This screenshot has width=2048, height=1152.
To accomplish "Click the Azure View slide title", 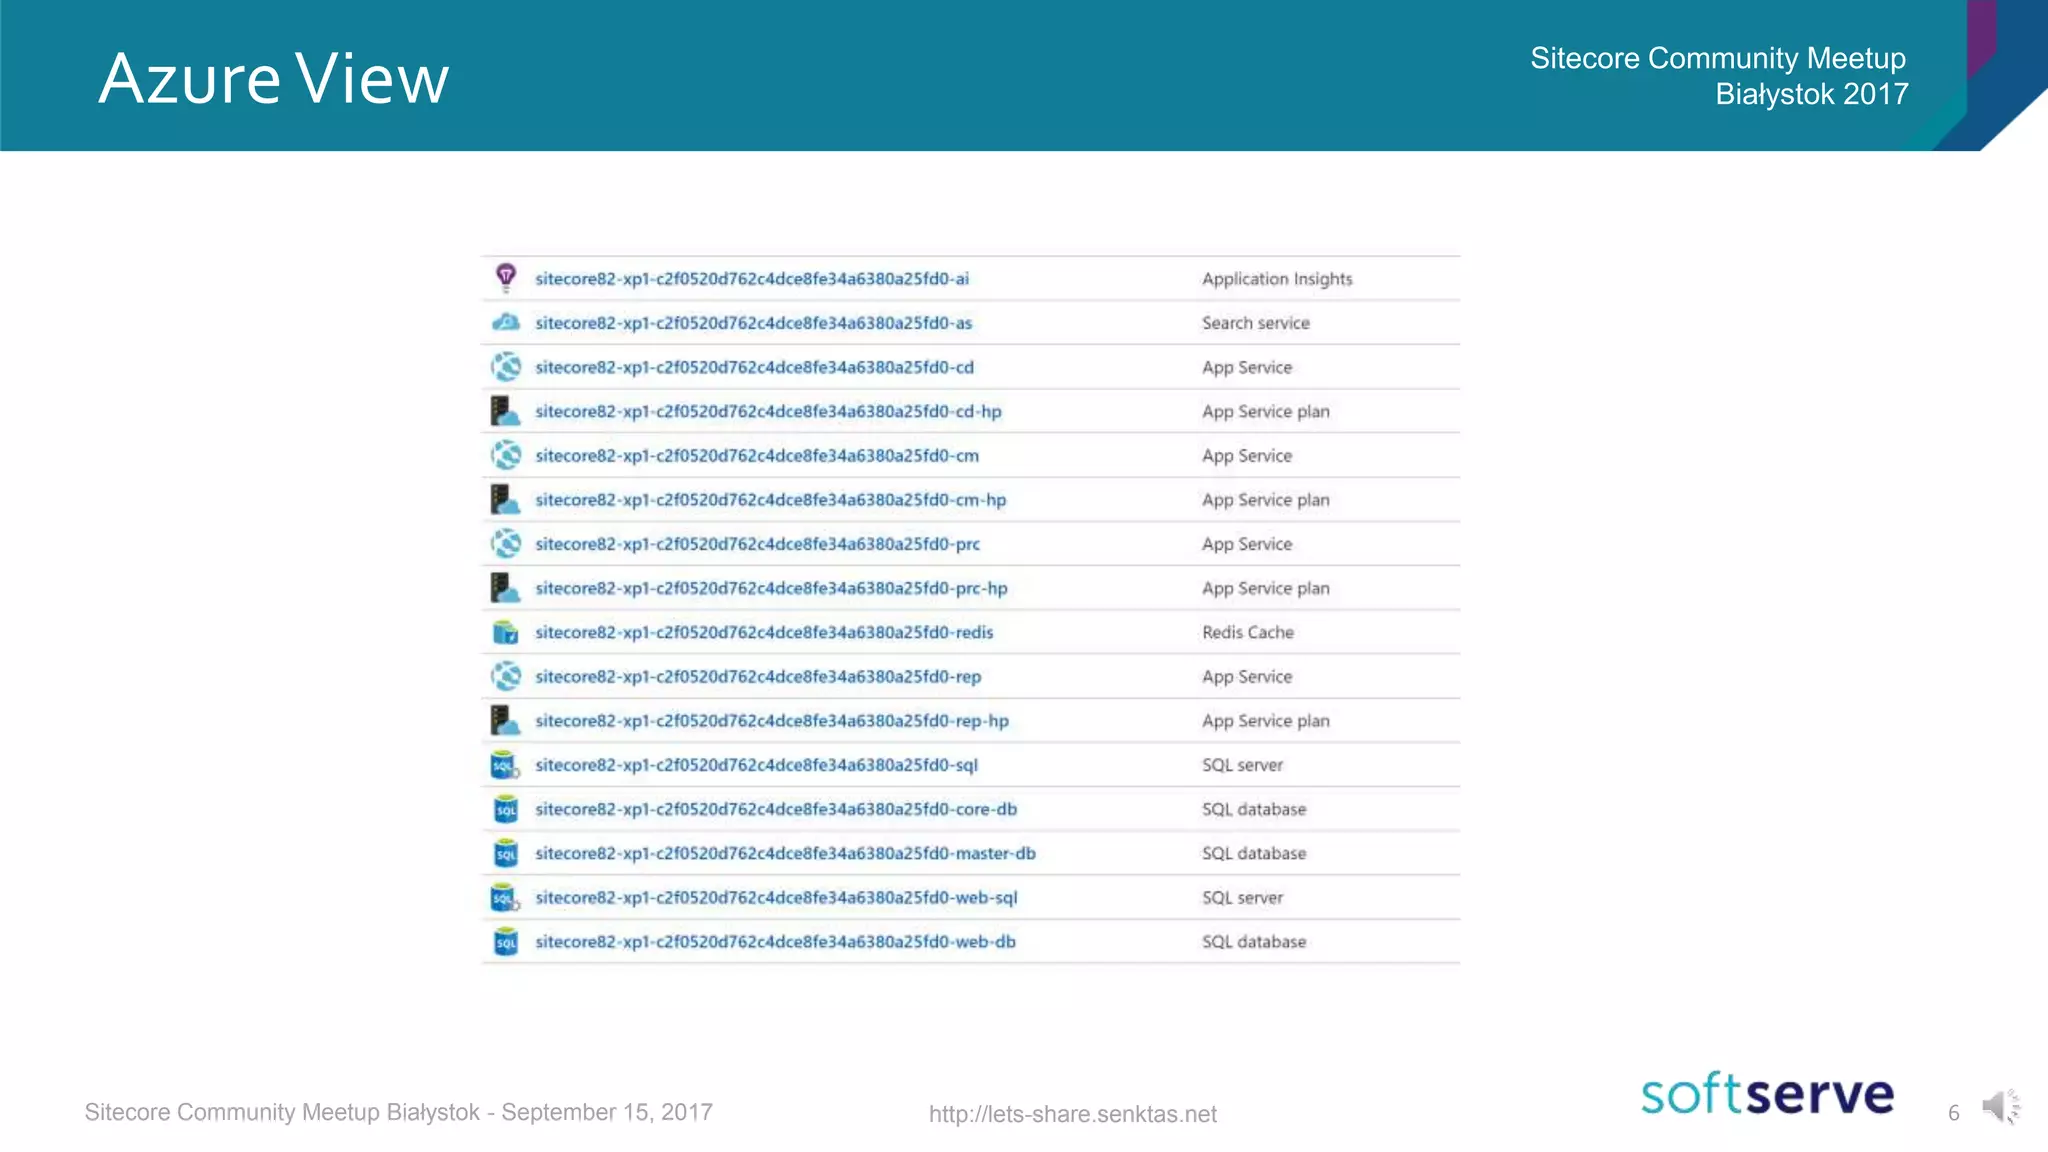I will point(273,79).
